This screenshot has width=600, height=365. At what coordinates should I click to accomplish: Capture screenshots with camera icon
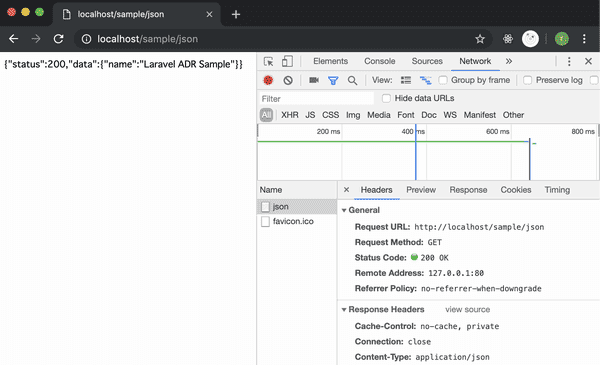click(x=314, y=80)
